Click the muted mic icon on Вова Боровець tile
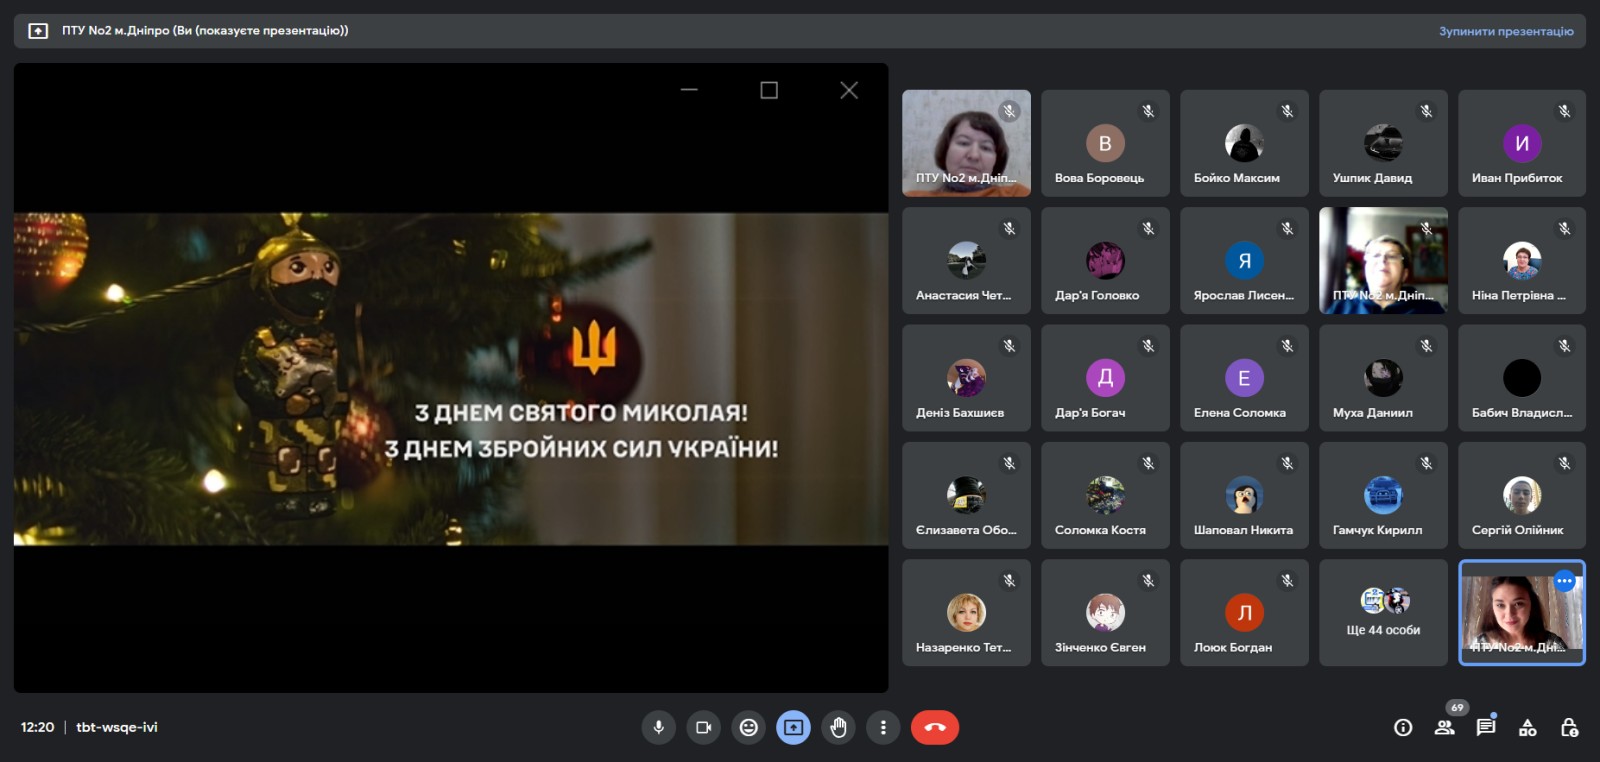 pyautogui.click(x=1148, y=111)
